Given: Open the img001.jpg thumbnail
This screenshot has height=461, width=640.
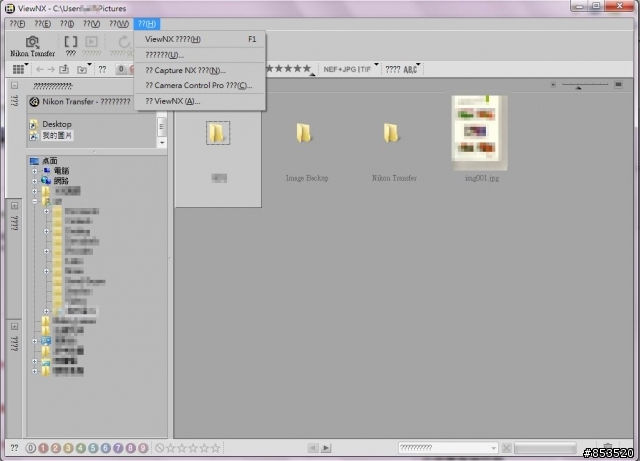Looking at the screenshot, I should pyautogui.click(x=479, y=132).
